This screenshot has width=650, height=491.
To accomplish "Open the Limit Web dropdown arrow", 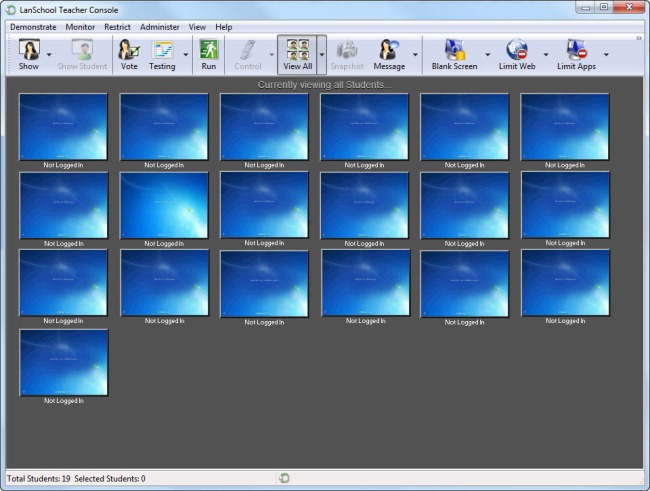I will (x=545, y=55).
